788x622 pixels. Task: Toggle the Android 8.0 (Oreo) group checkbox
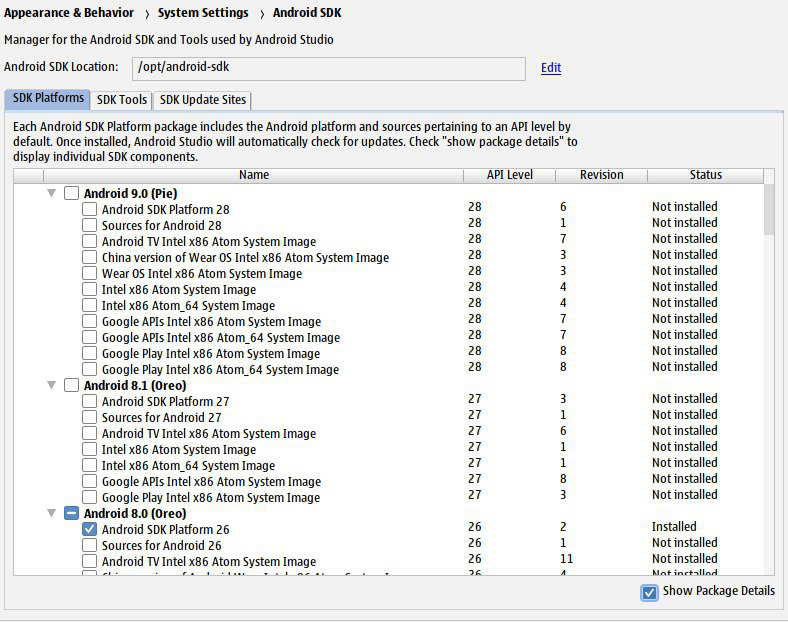click(x=71, y=513)
